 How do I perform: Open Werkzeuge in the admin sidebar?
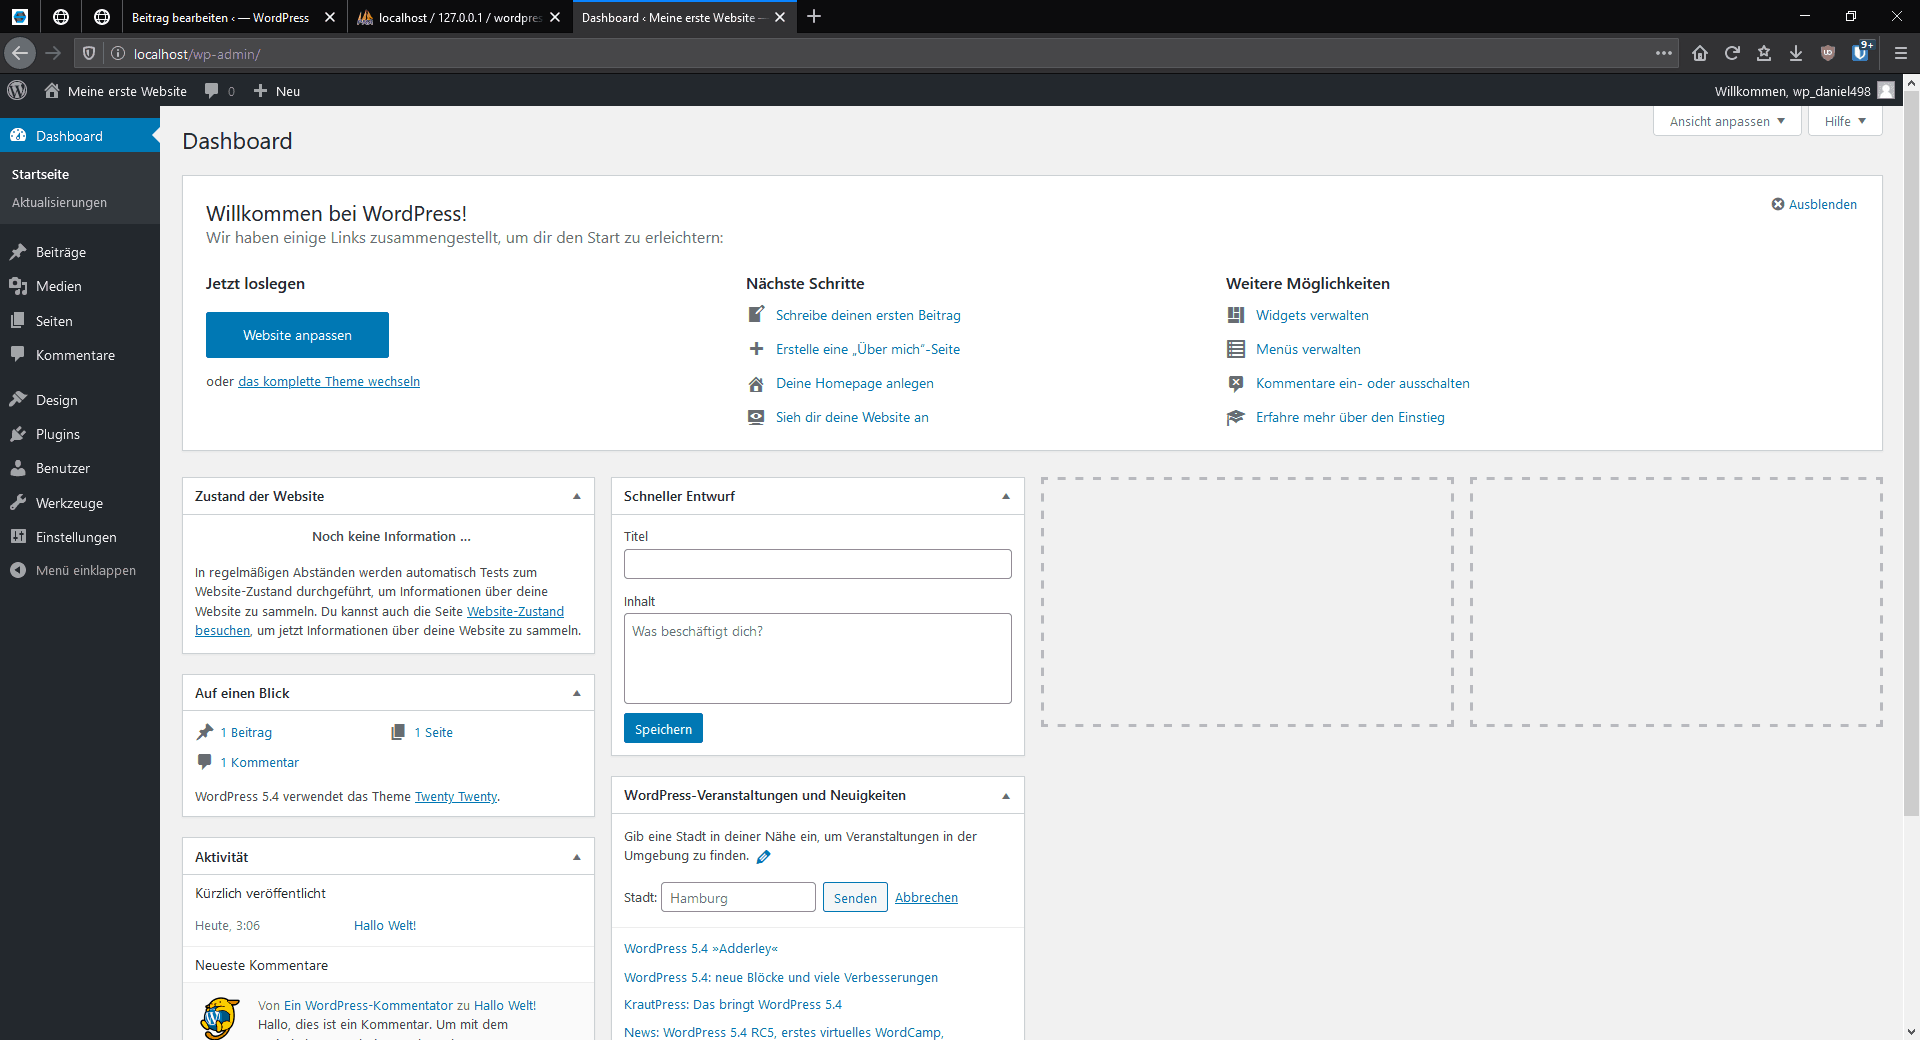(69, 503)
